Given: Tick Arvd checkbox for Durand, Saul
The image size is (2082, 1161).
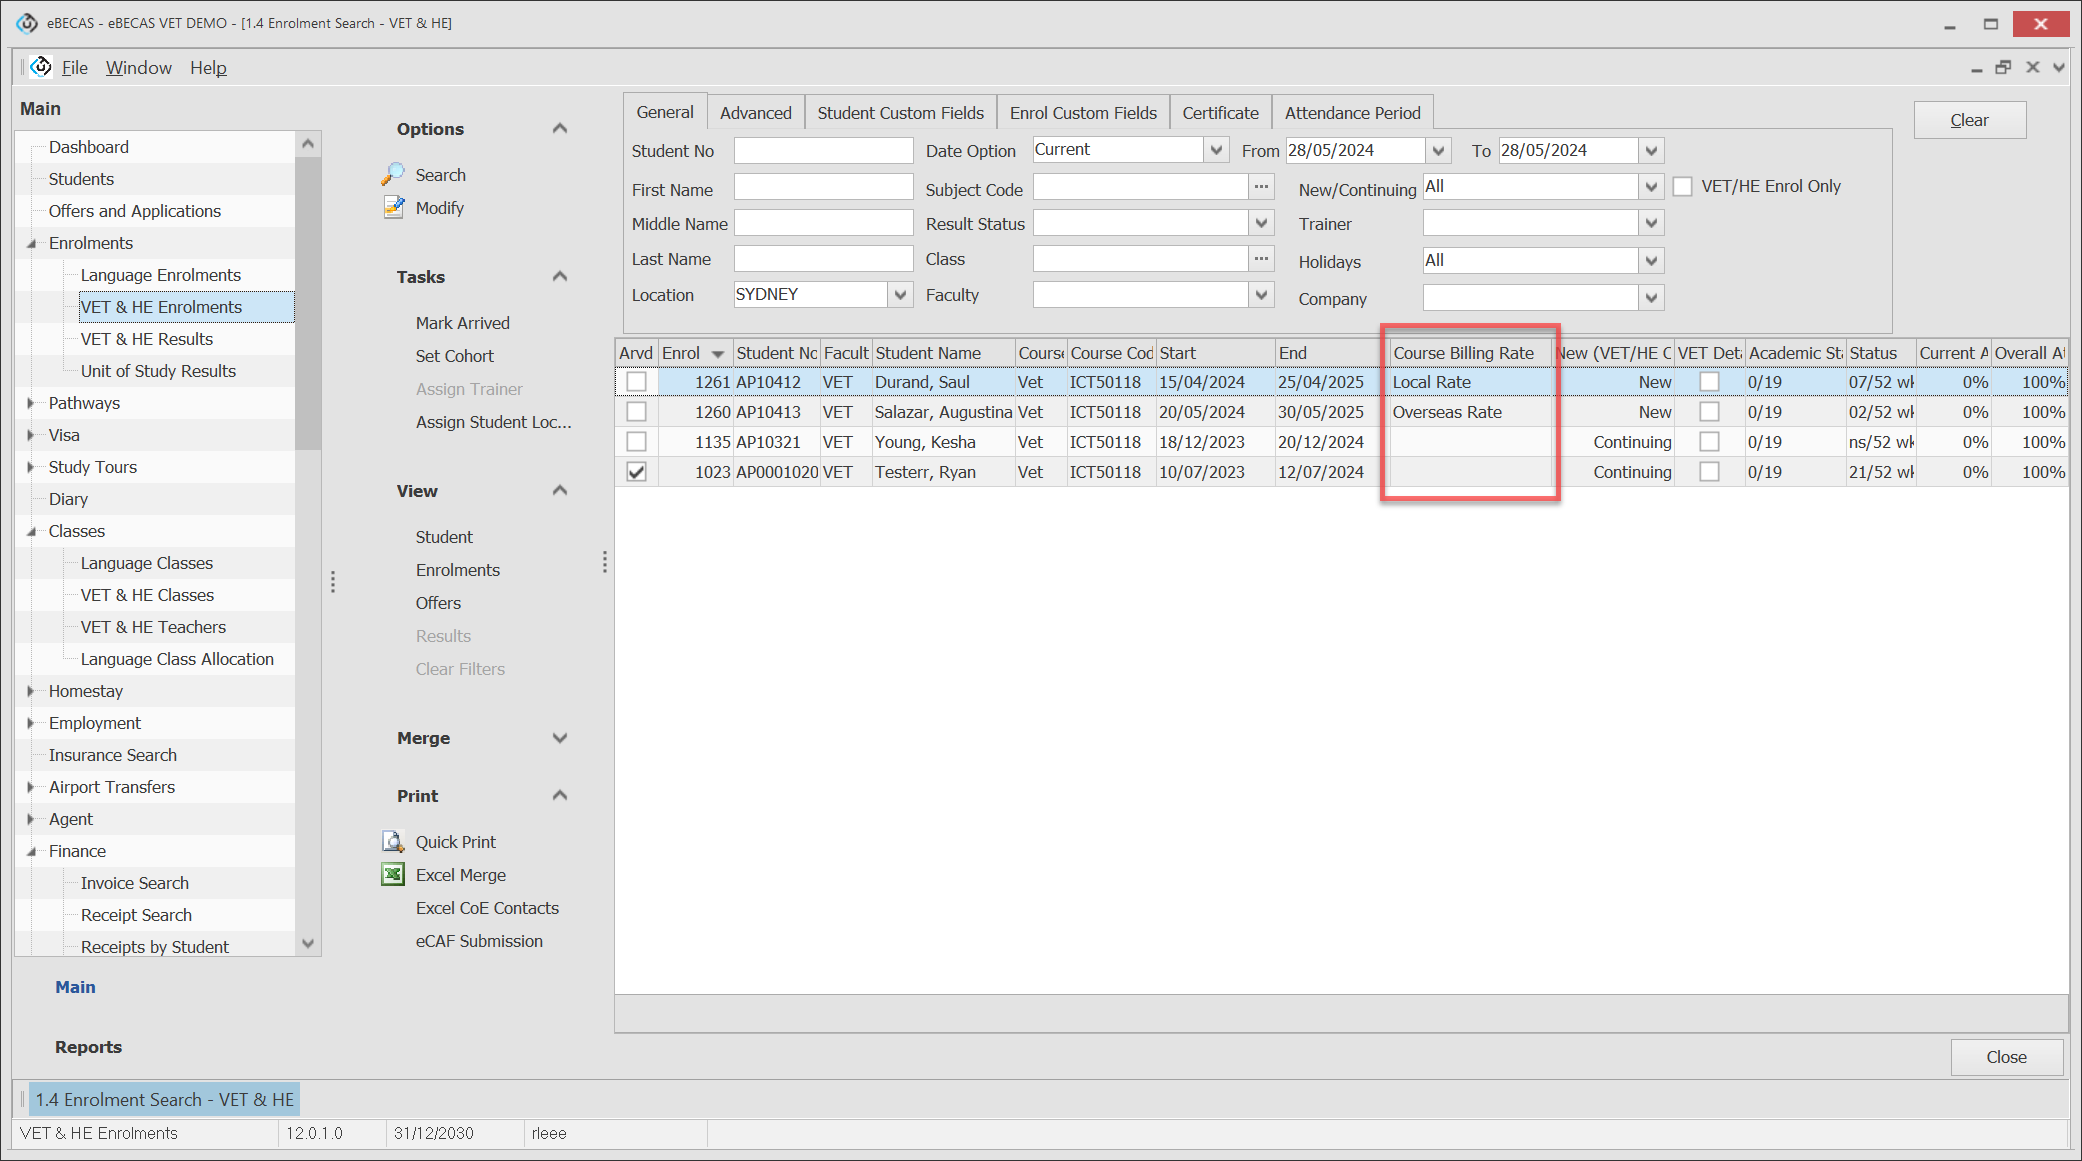Looking at the screenshot, I should (636, 382).
